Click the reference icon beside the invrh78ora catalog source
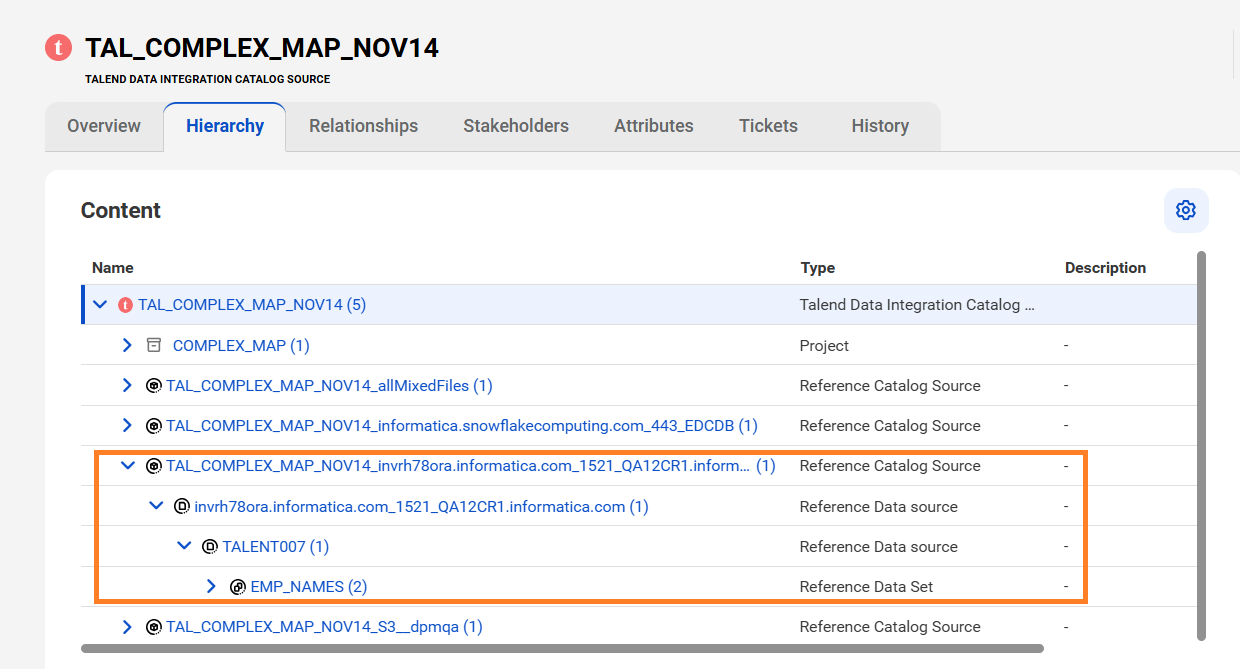1240x669 pixels. [154, 466]
